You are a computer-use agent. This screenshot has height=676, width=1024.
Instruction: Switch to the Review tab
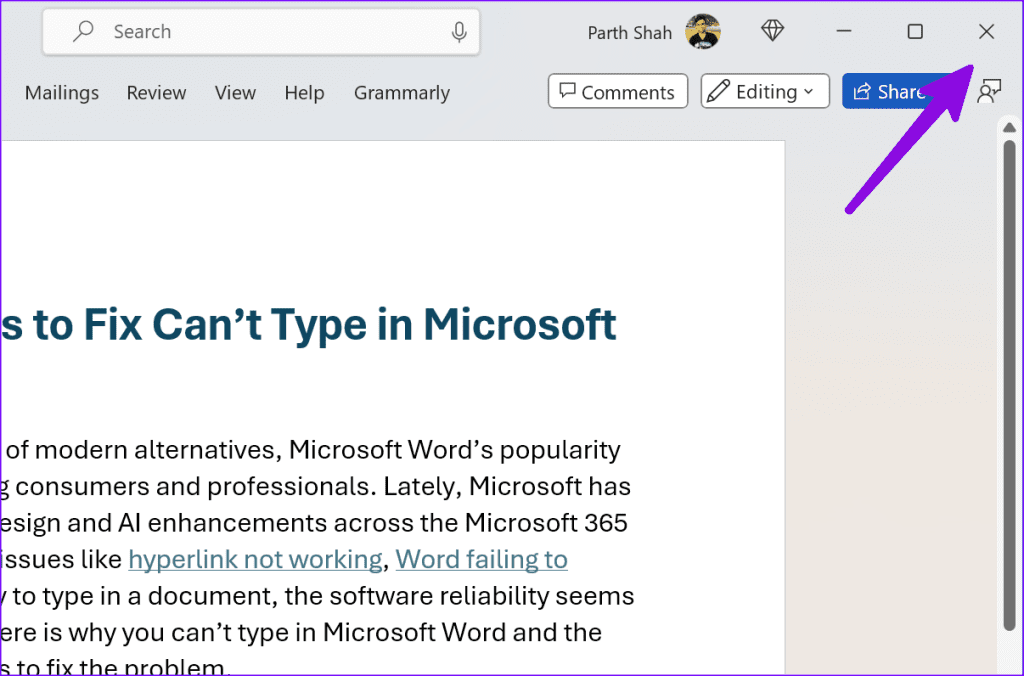tap(156, 93)
